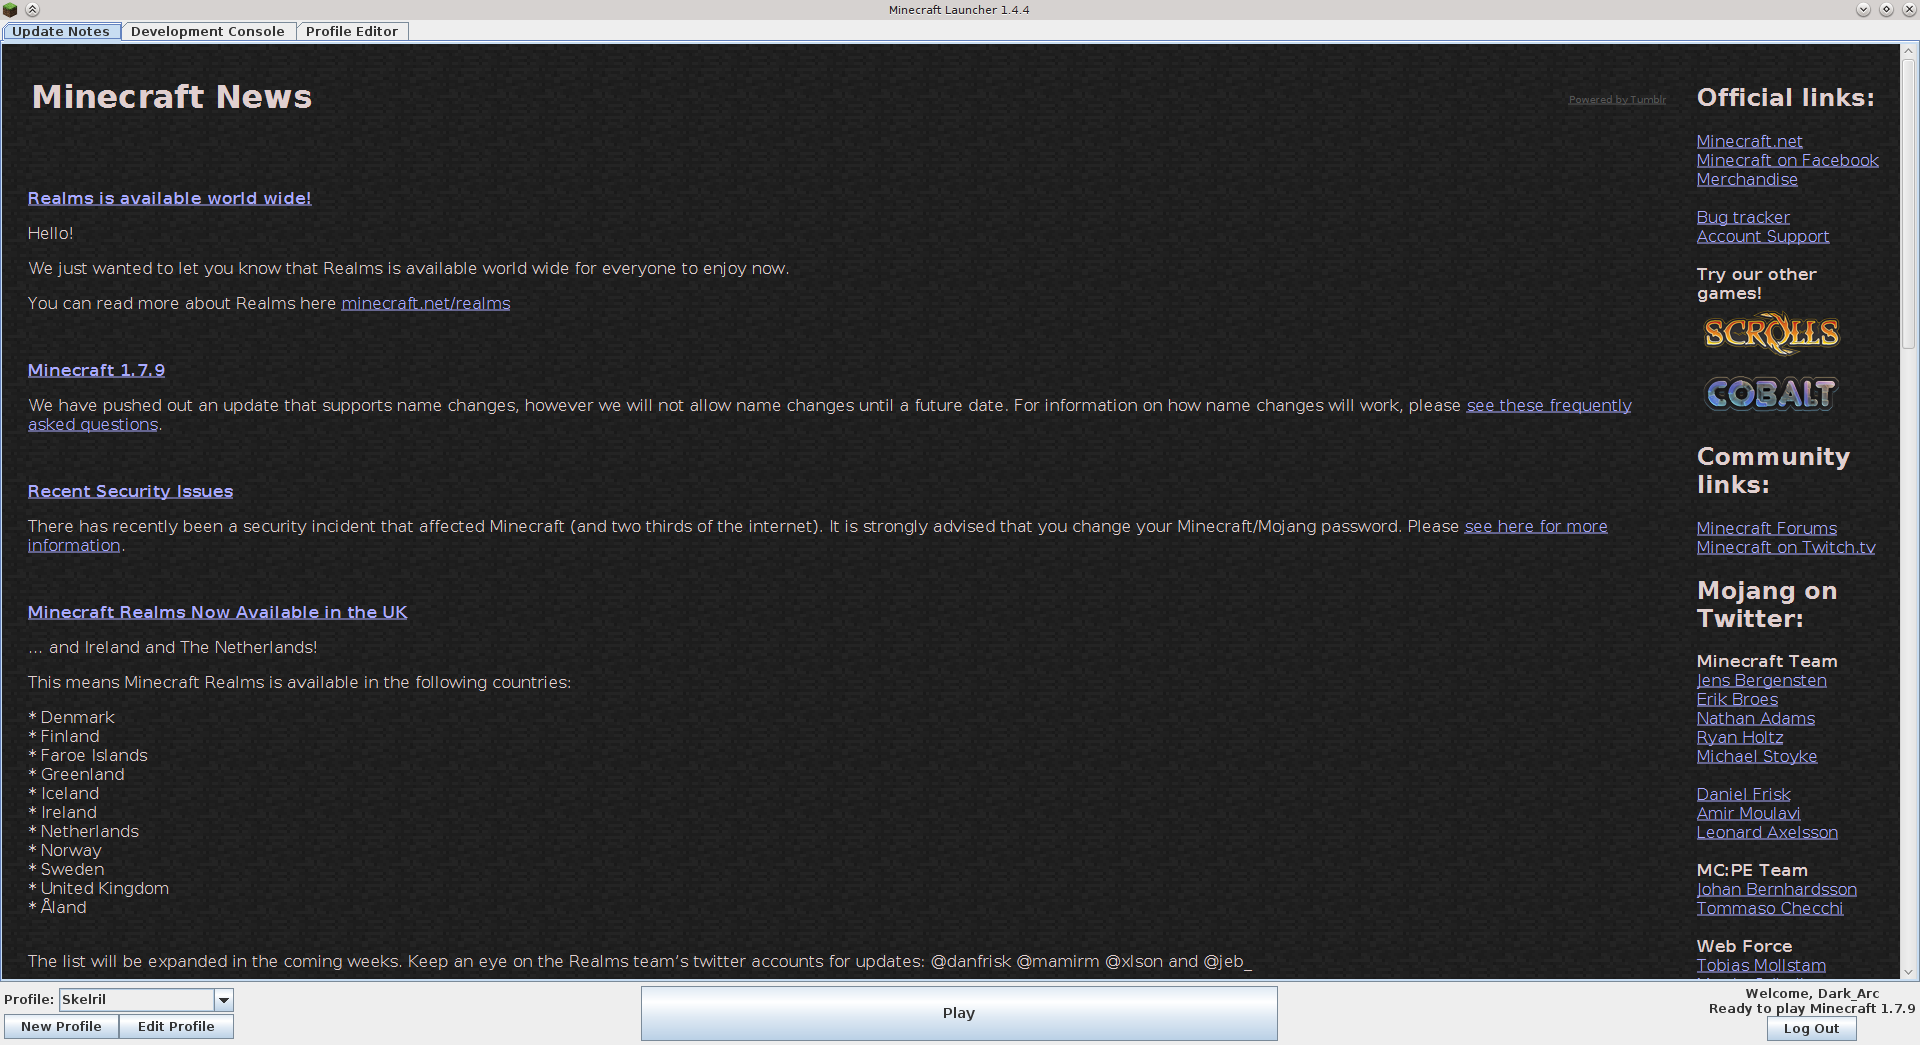Open Tobias Mollstam's Twitter link

point(1761,965)
